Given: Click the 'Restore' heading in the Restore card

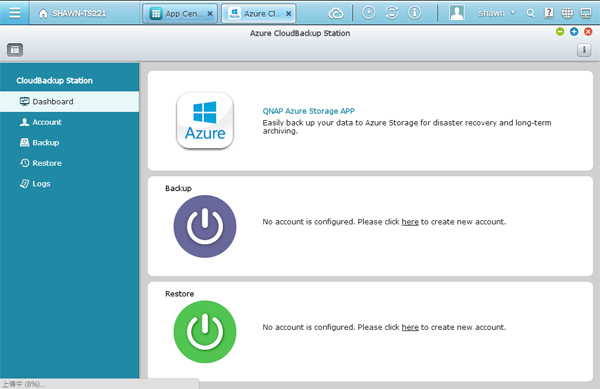Looking at the screenshot, I should coord(179,294).
